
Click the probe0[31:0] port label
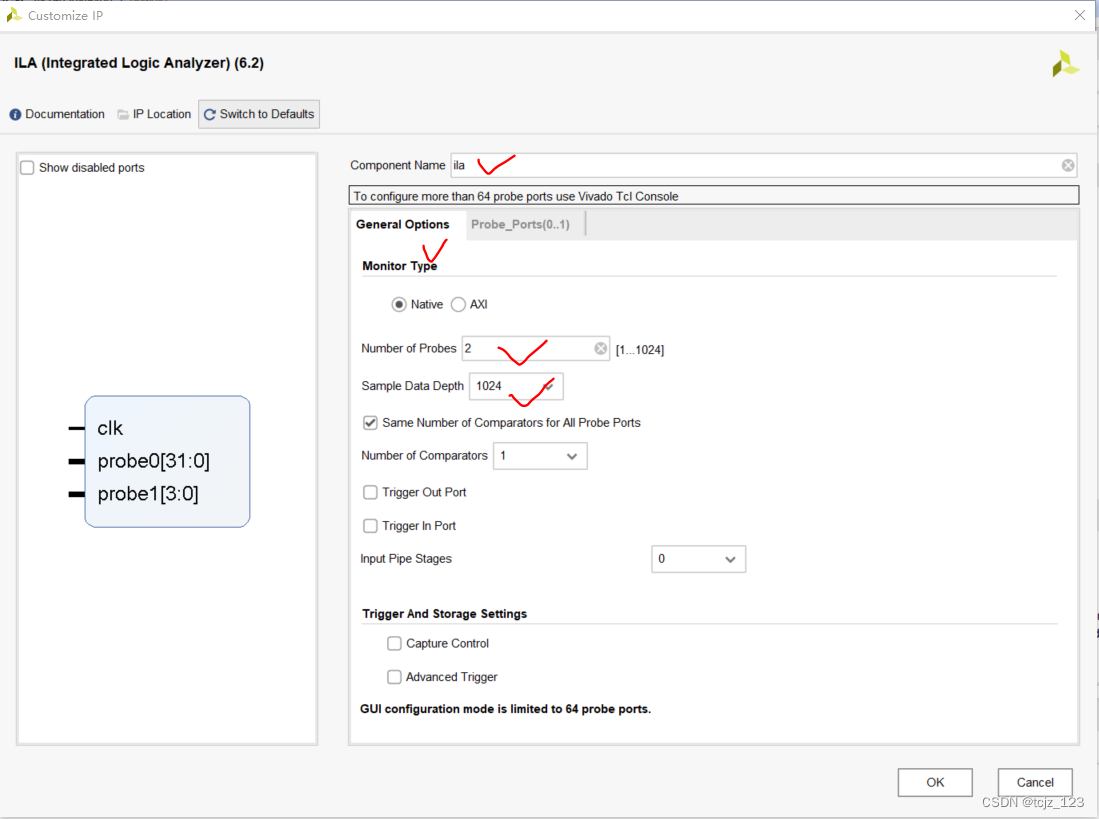pos(153,461)
